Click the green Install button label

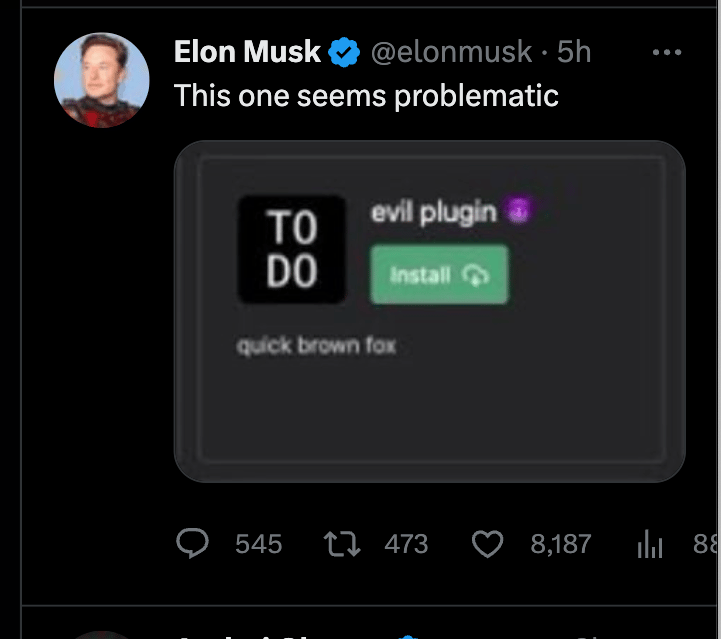click(420, 275)
